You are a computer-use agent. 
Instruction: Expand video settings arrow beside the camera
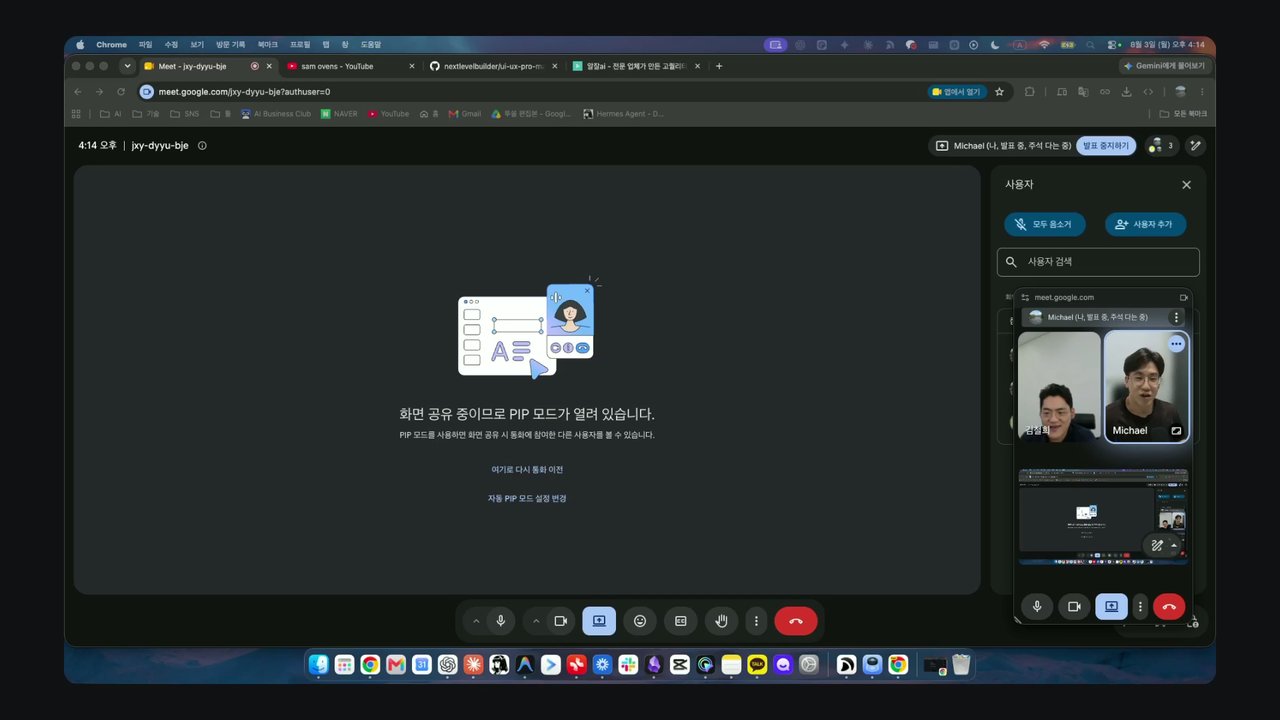coord(536,621)
